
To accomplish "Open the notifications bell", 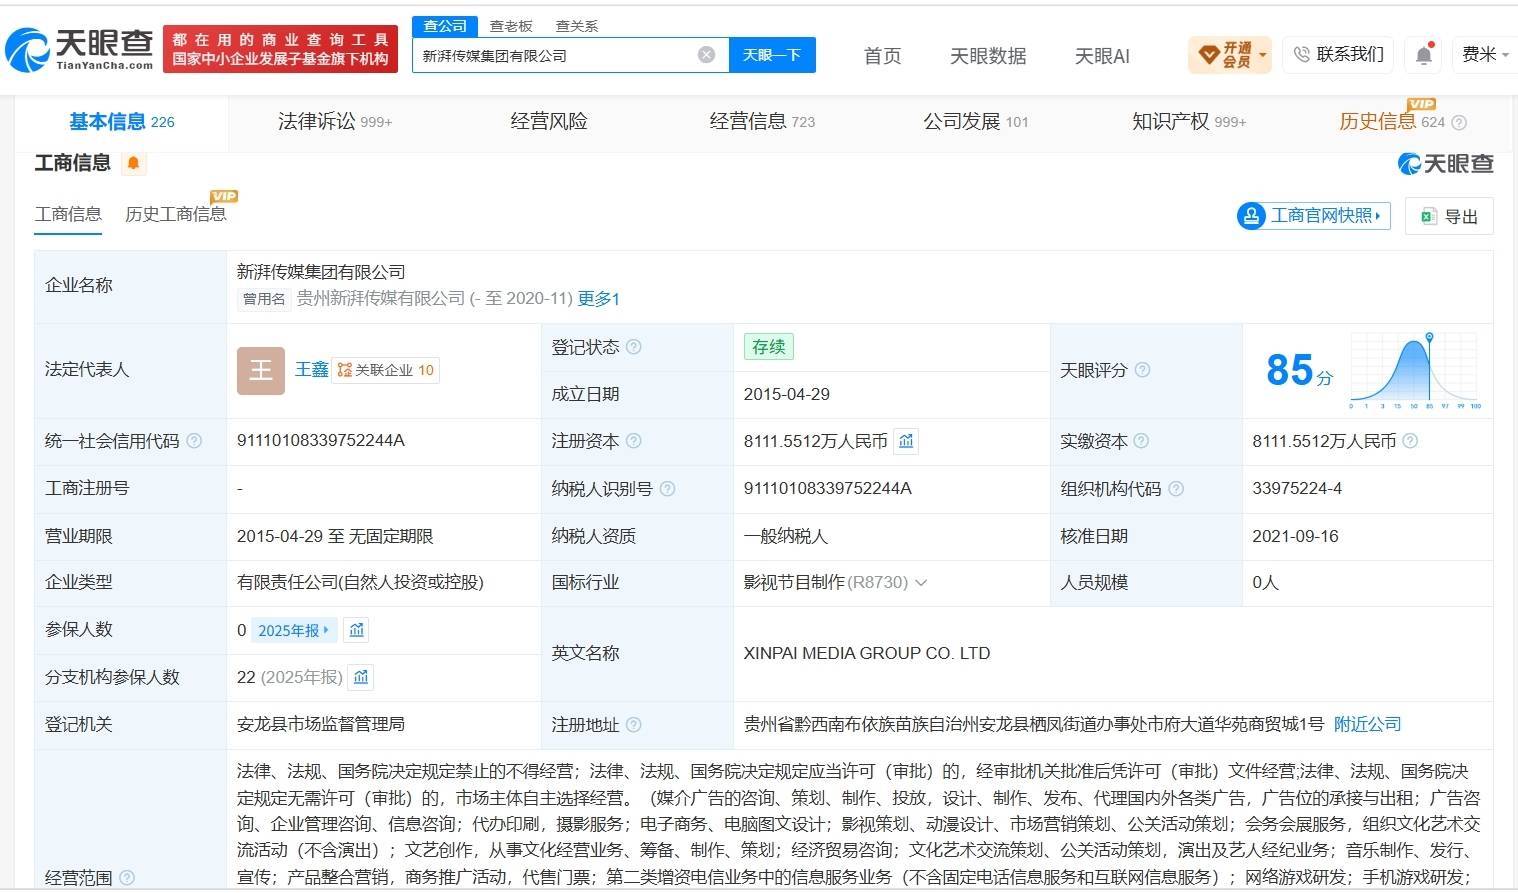I will (x=1424, y=55).
